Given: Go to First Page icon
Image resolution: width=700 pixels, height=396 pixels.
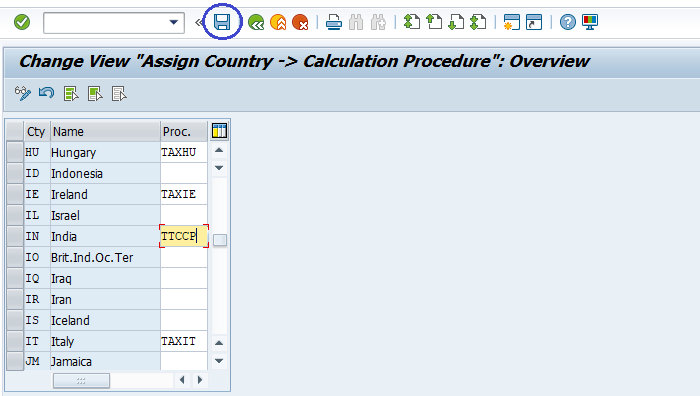Looking at the screenshot, I should 412,22.
